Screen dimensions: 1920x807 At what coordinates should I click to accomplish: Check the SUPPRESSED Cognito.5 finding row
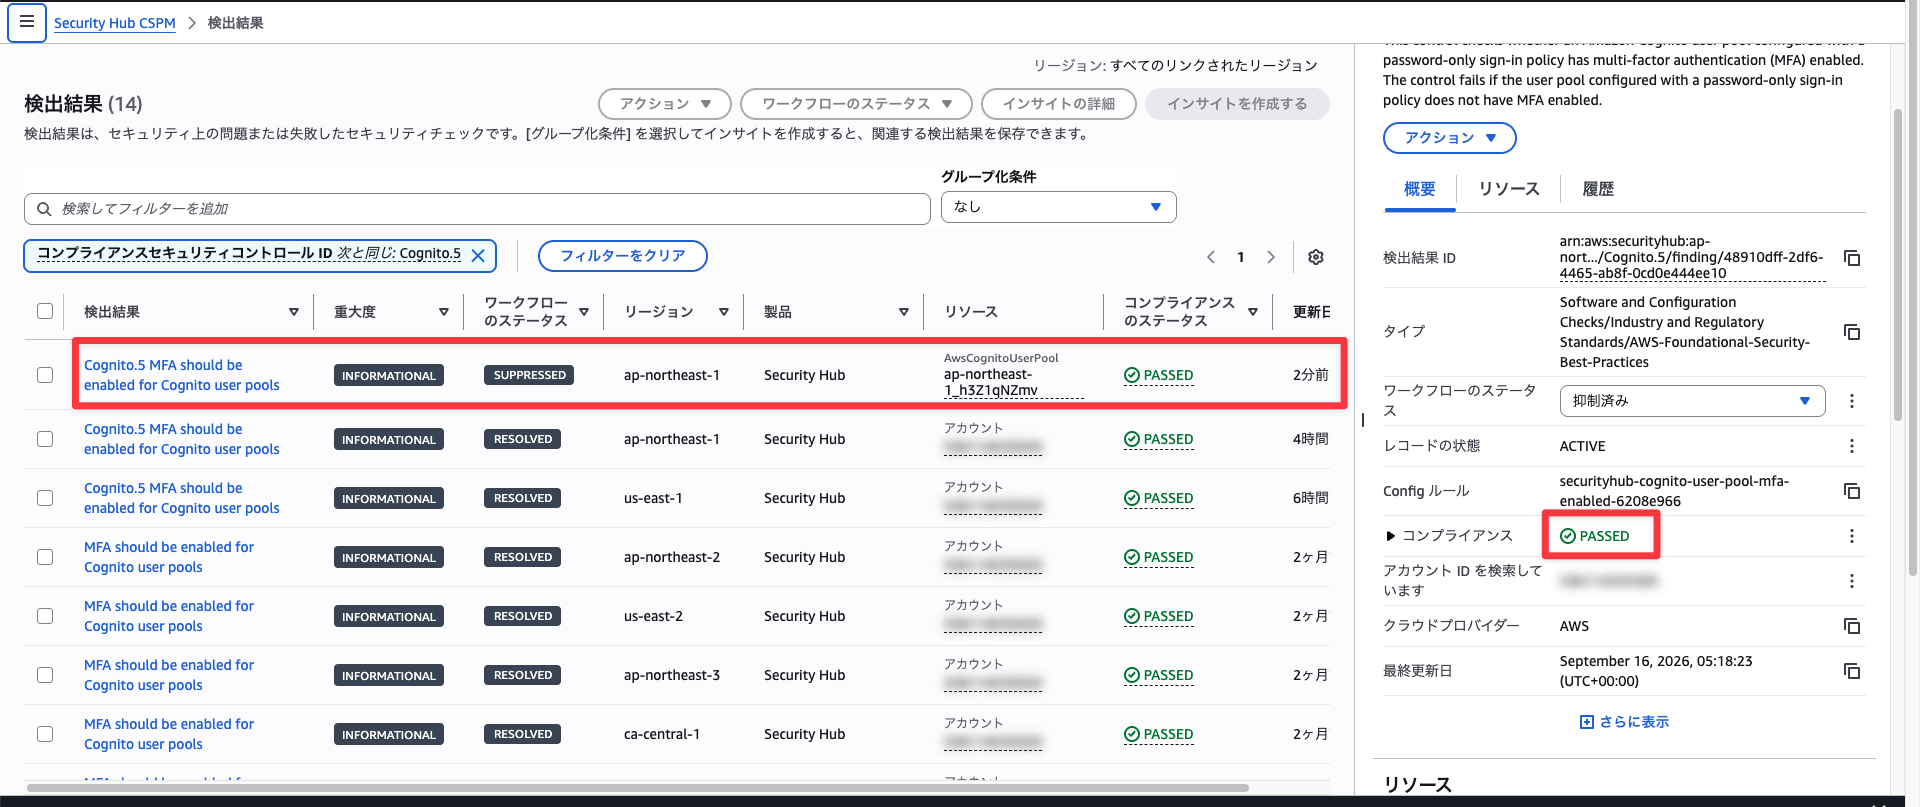(x=45, y=375)
